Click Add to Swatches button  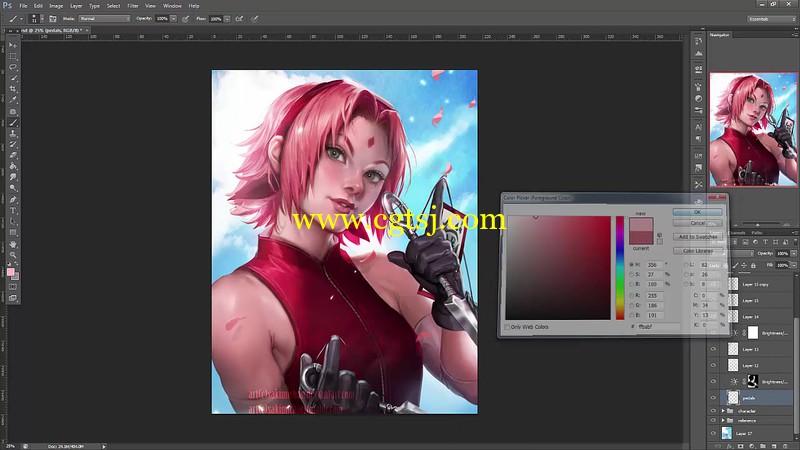tap(697, 237)
